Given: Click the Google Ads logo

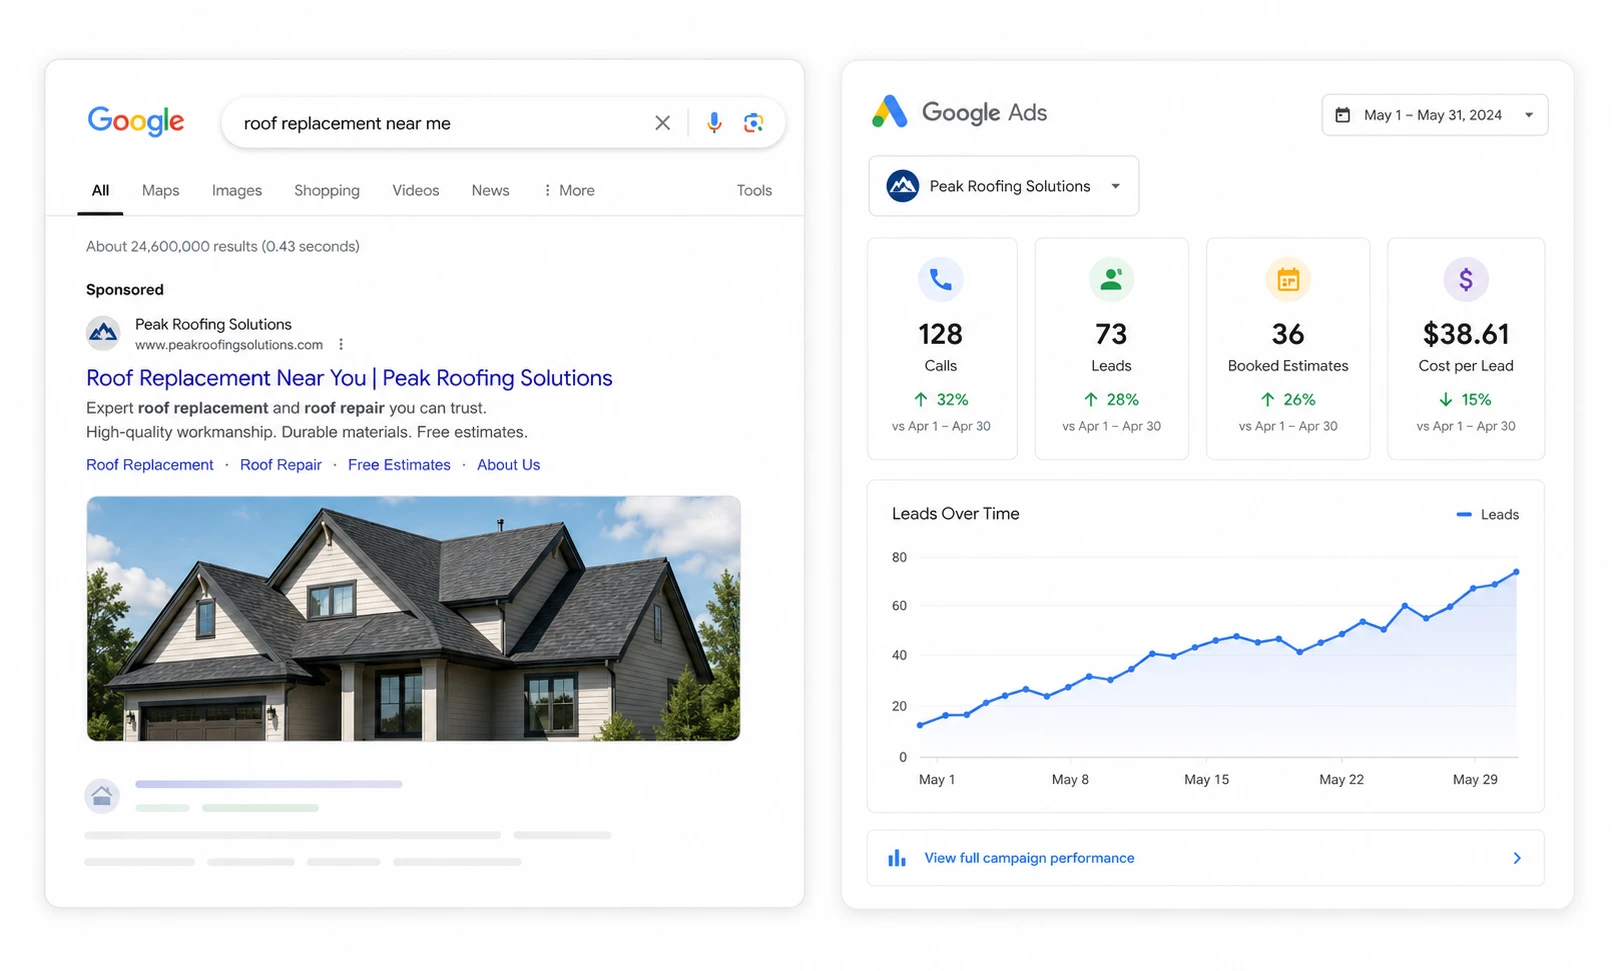Looking at the screenshot, I should pyautogui.click(x=959, y=112).
